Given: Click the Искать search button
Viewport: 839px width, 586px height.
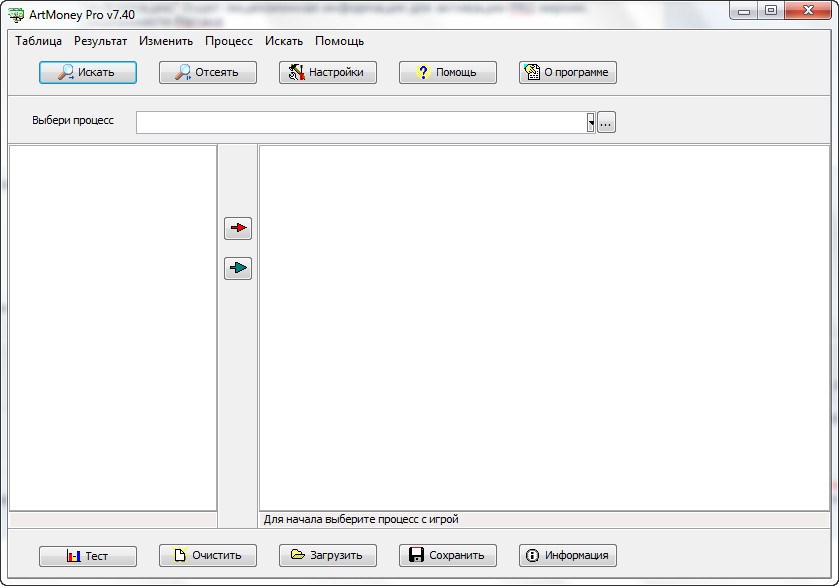Looking at the screenshot, I should tap(88, 72).
